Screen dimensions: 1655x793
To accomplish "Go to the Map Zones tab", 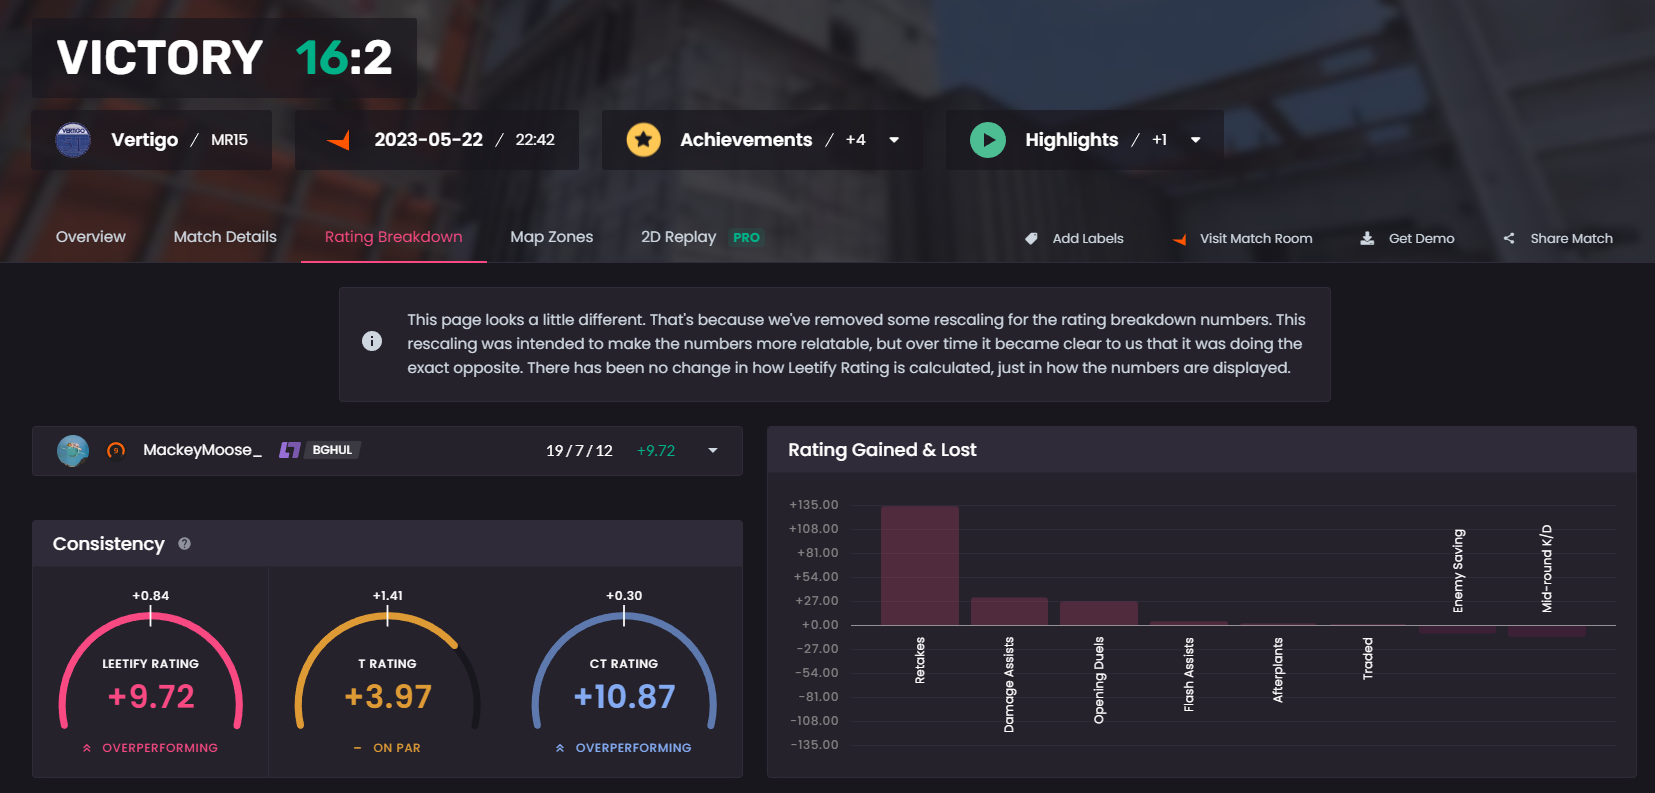I will (x=551, y=237).
